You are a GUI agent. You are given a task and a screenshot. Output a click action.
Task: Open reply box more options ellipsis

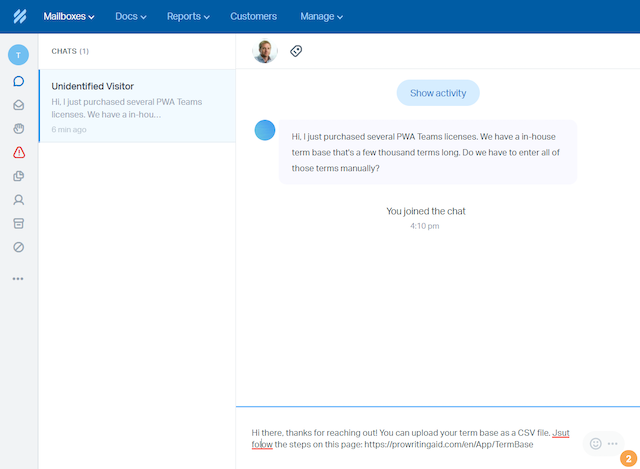pyautogui.click(x=613, y=444)
